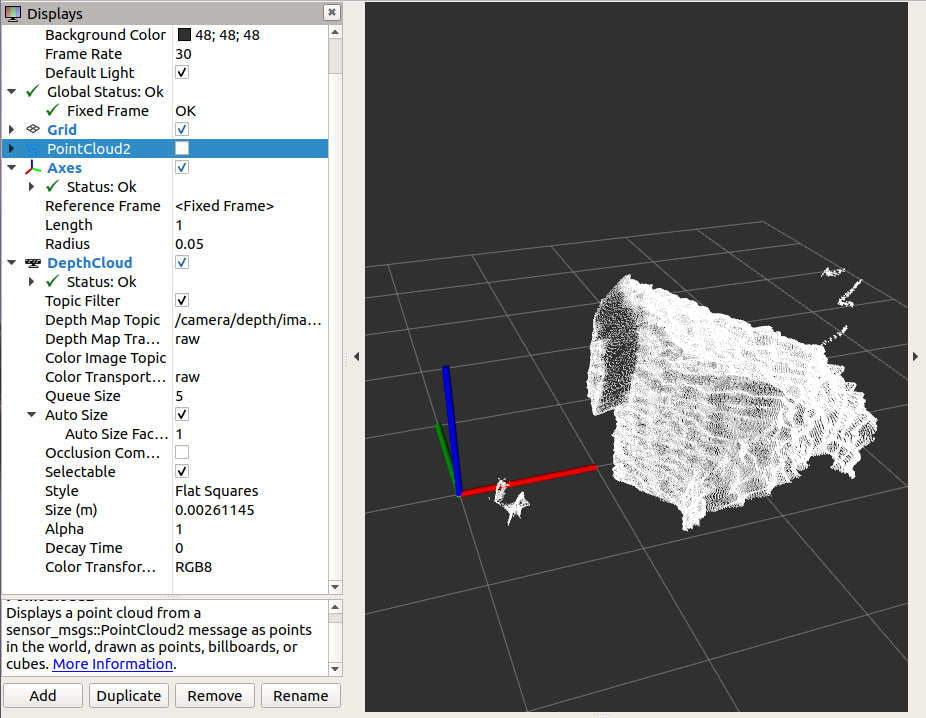Open the Reference Frame <Fixed Frame> dropdown

point(250,206)
